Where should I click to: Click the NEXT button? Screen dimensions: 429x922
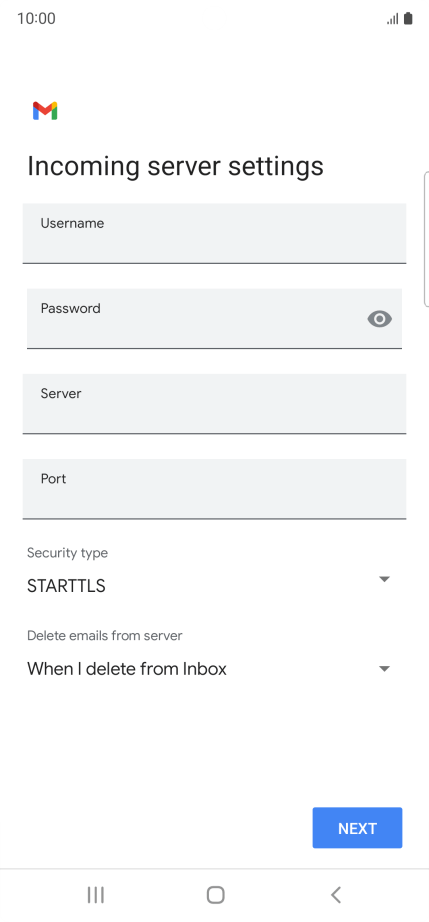click(357, 828)
